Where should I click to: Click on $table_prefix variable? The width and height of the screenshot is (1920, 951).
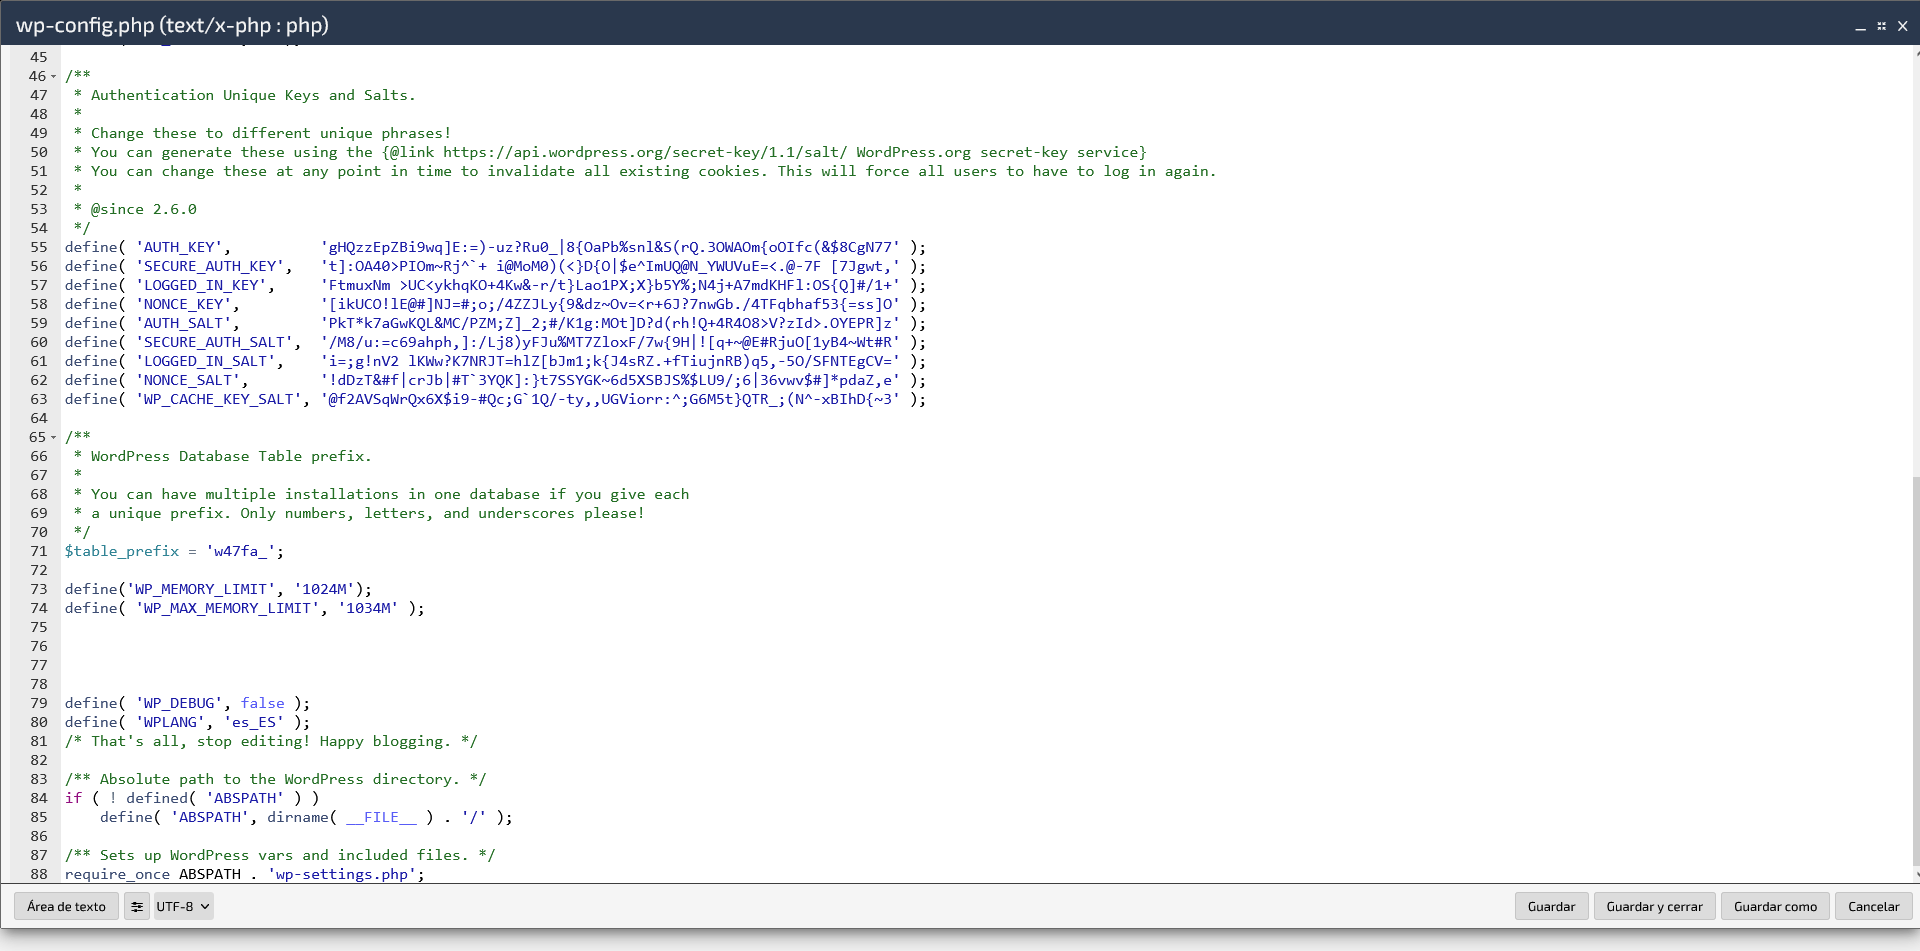[x=122, y=552]
